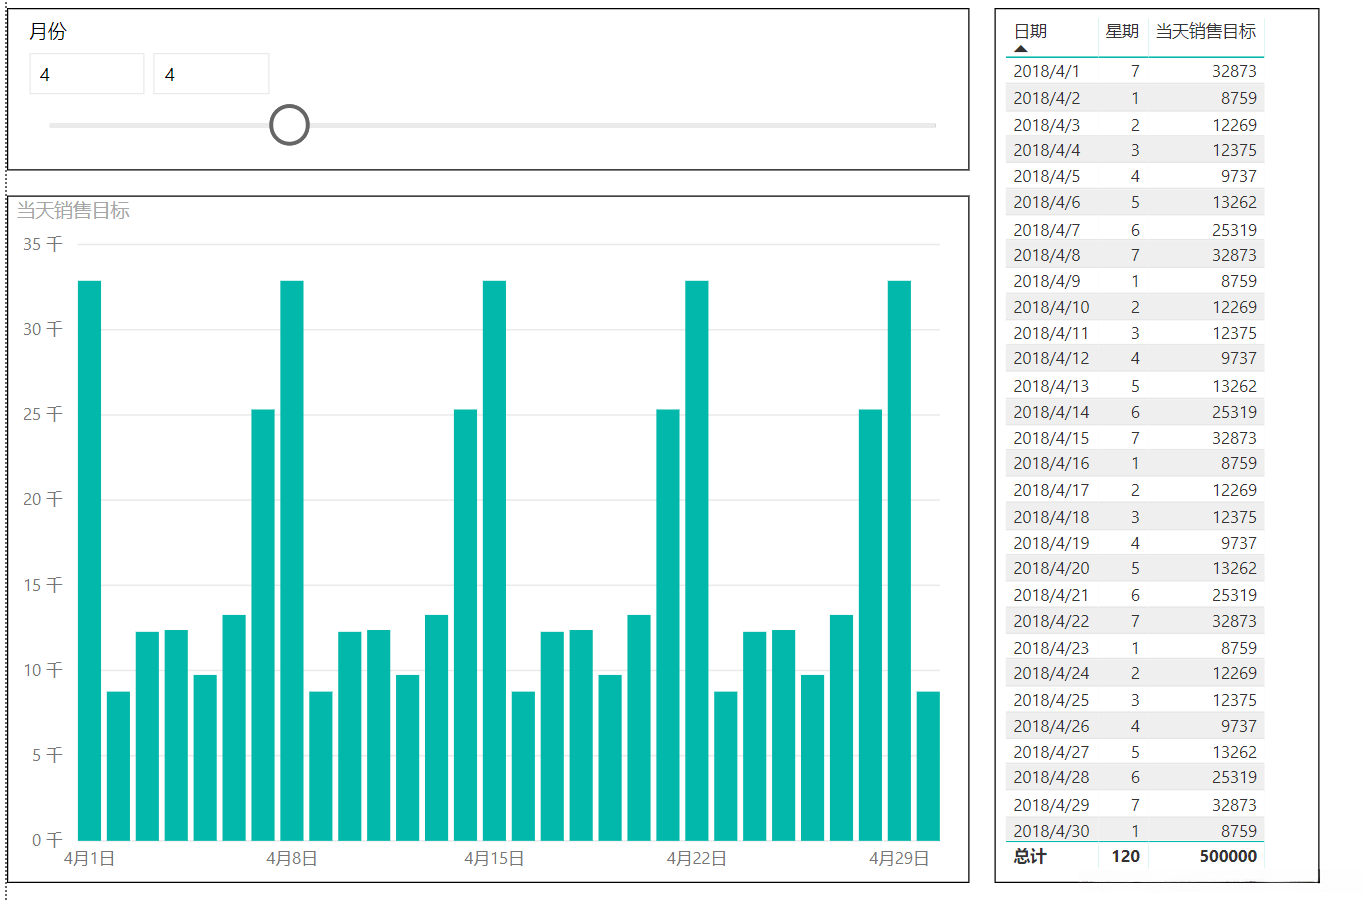Select the sales target in 2018/4/5 row
The height and width of the screenshot is (902, 1364).
point(1238,176)
